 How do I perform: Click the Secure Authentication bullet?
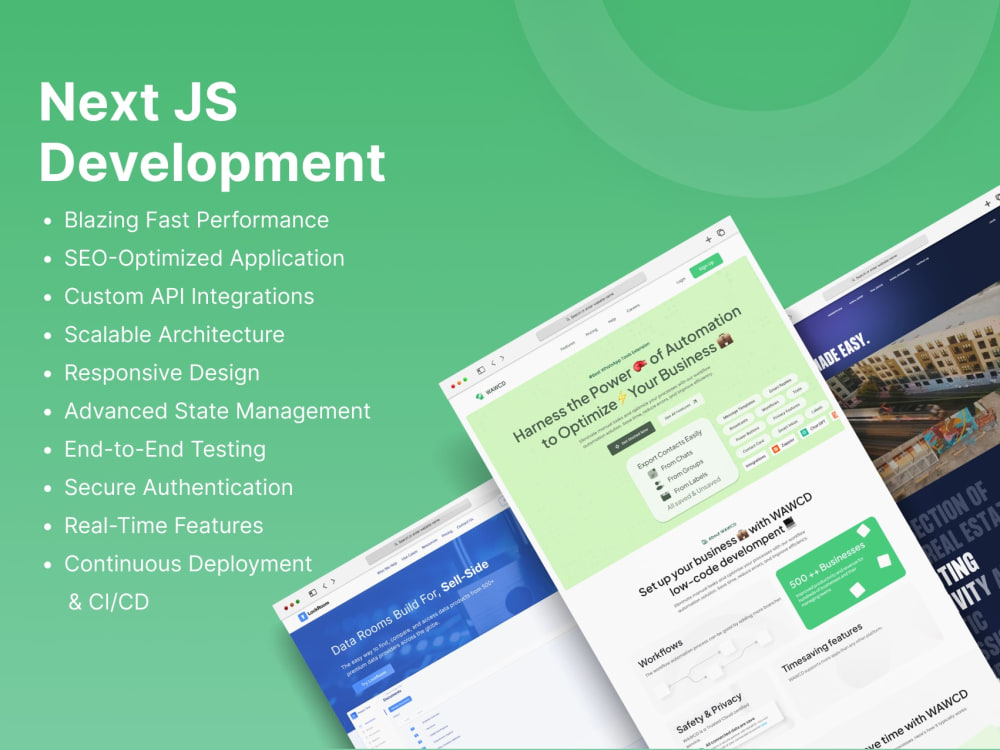[179, 488]
